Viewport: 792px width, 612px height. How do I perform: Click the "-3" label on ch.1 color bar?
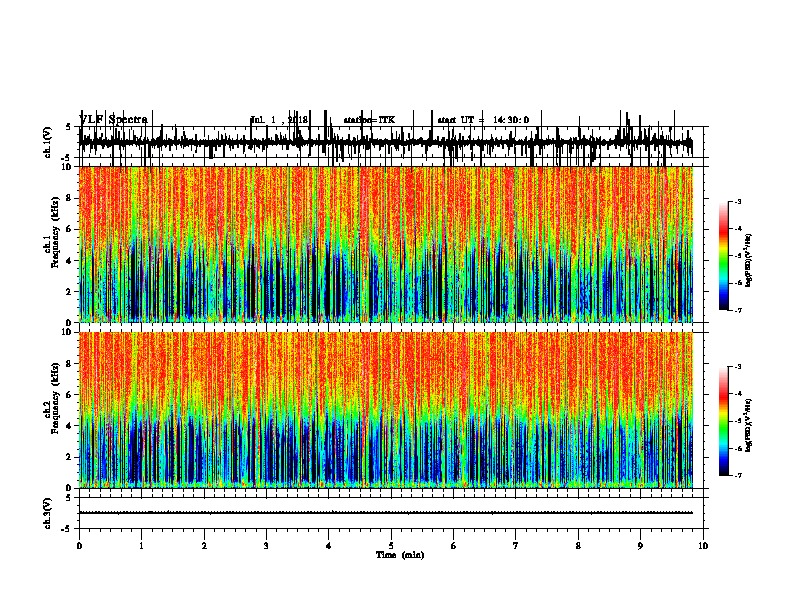tap(738, 202)
